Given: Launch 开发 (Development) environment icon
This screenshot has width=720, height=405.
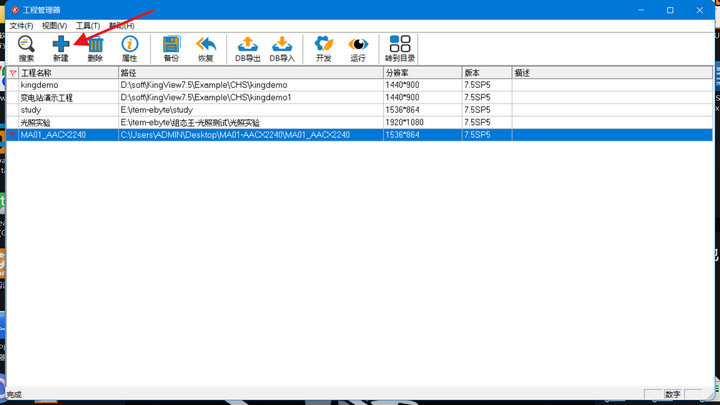Looking at the screenshot, I should pyautogui.click(x=323, y=46).
